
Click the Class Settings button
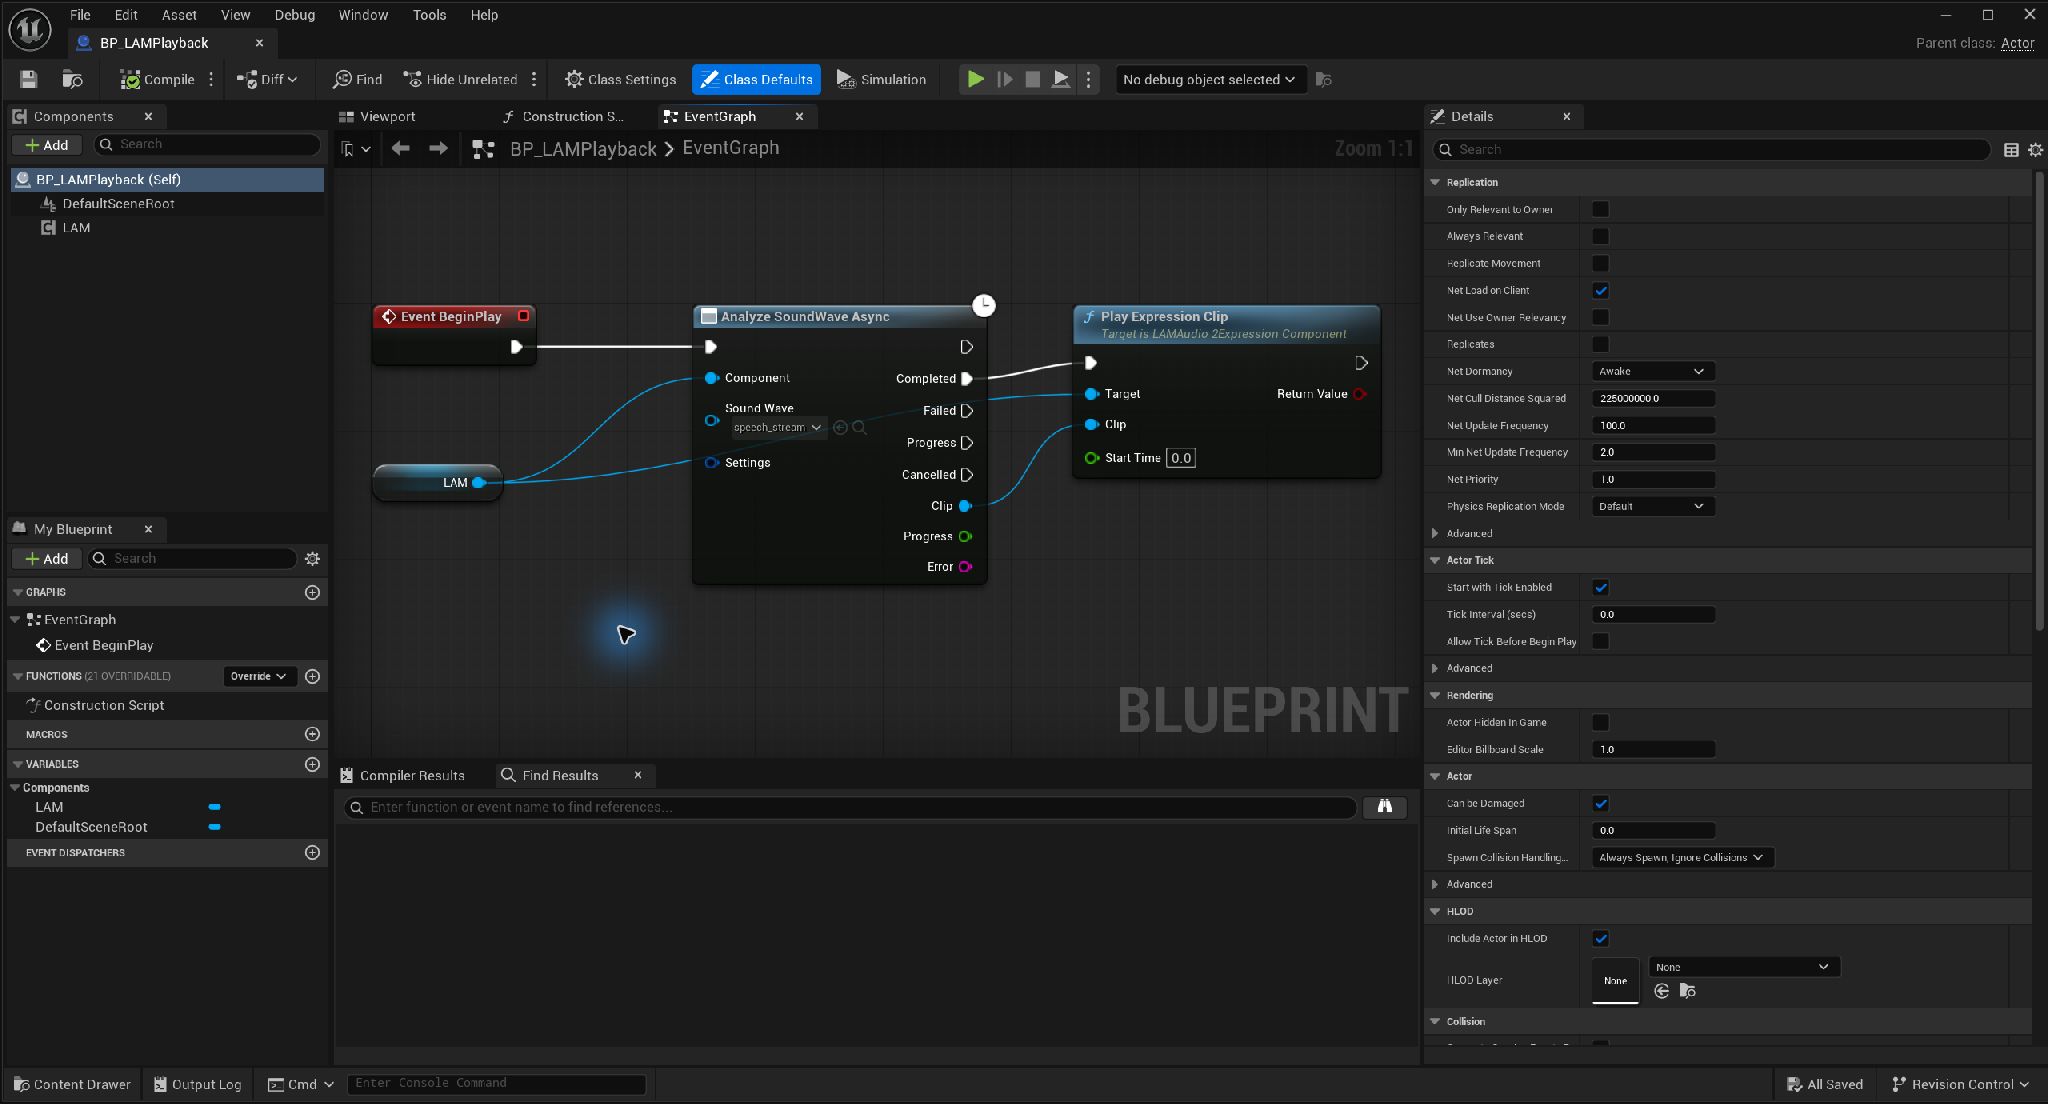click(x=621, y=79)
